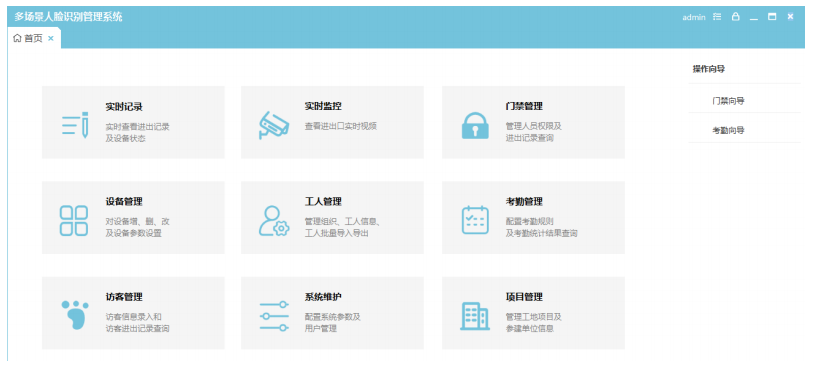Viewport: 820px width, 366px height.
Task: Click the 操作向导 panel header
Action: 709,68
